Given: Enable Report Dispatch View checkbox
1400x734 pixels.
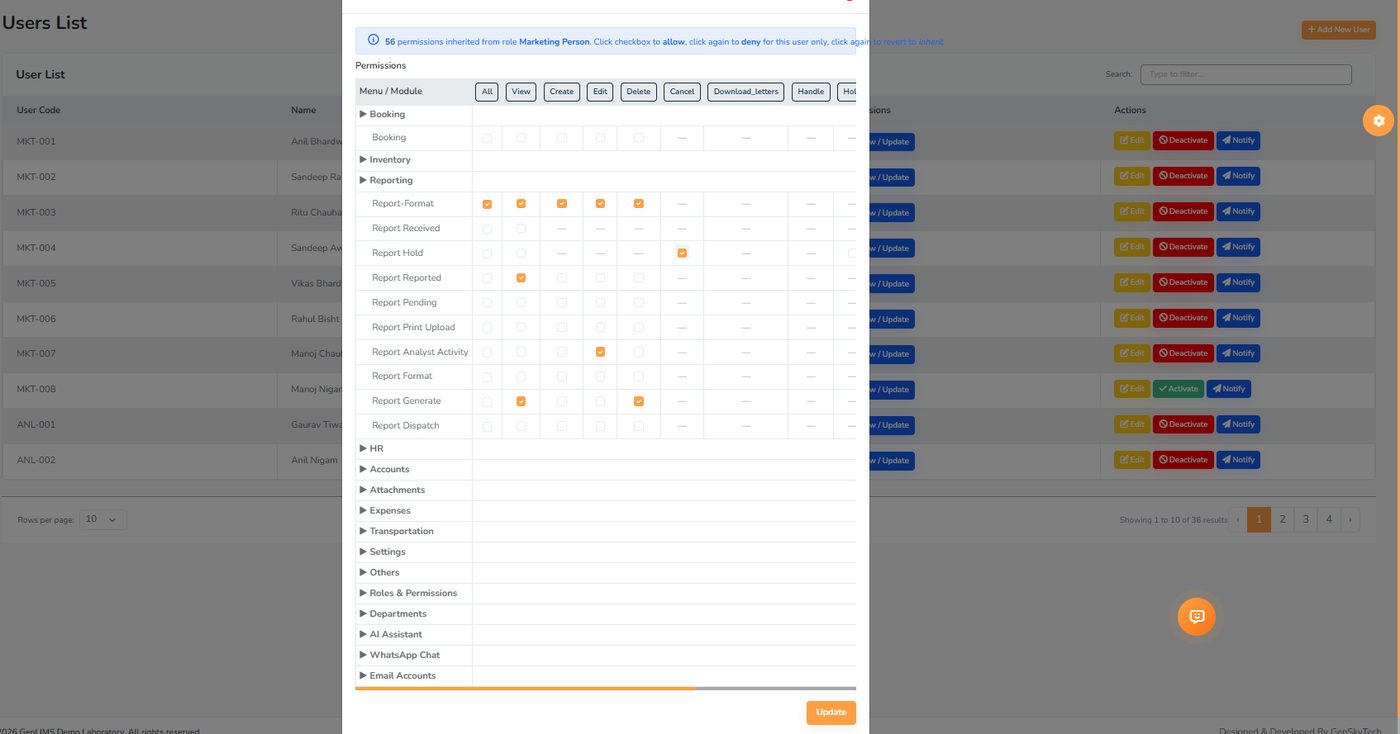Looking at the screenshot, I should [x=521, y=426].
